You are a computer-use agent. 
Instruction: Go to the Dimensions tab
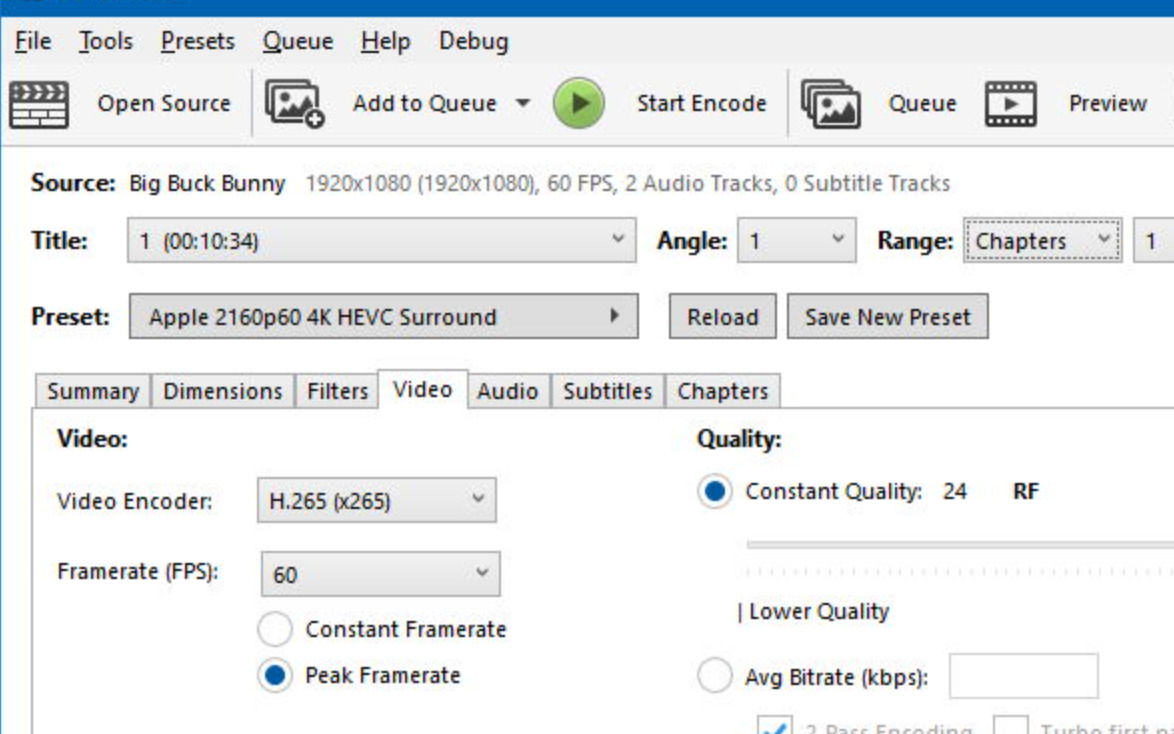point(222,391)
